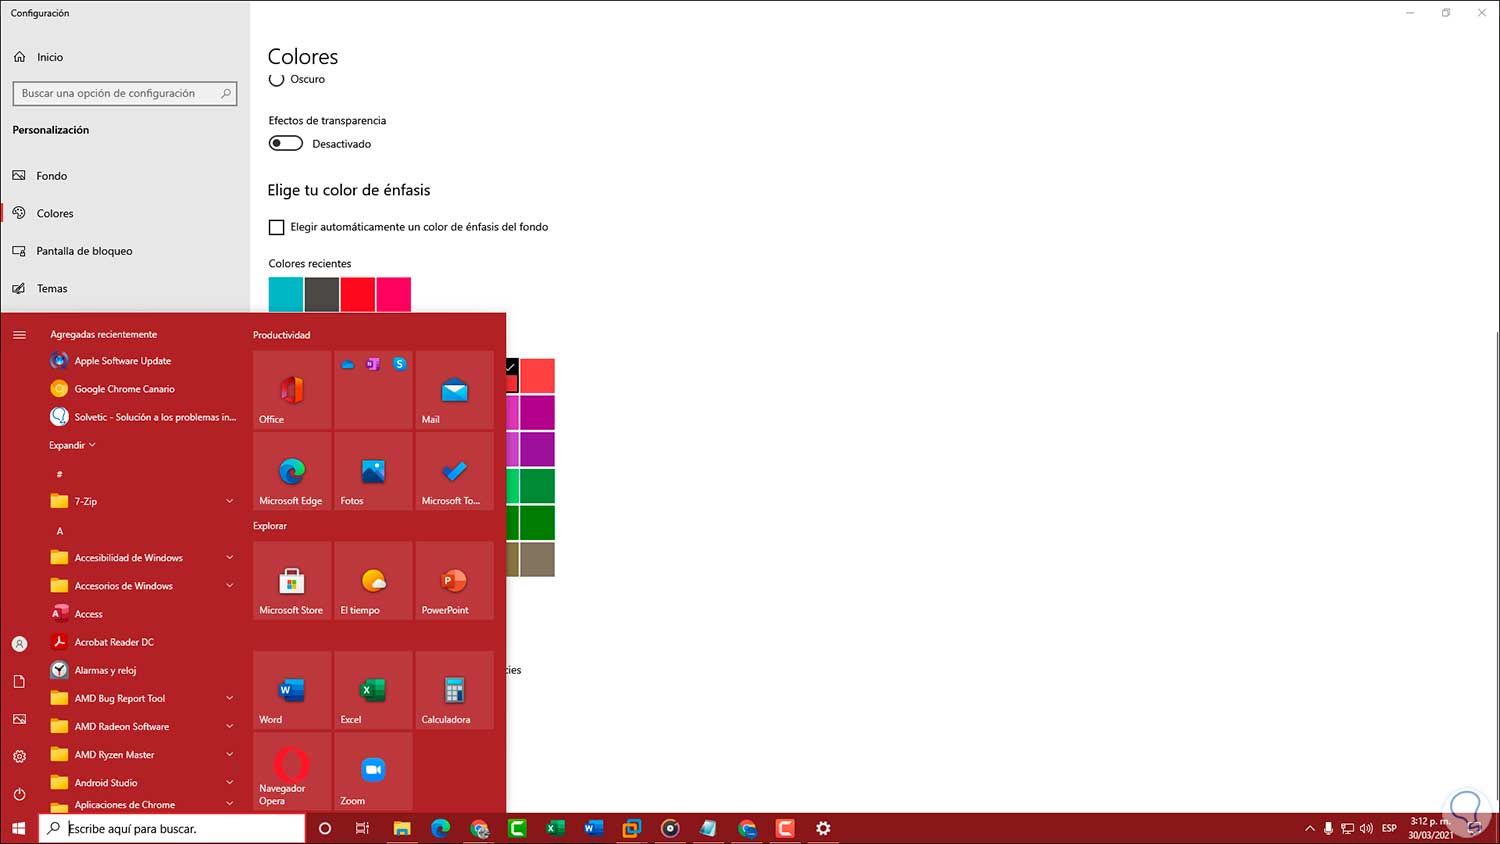Pick the dark gray recent color swatch

coord(322,295)
